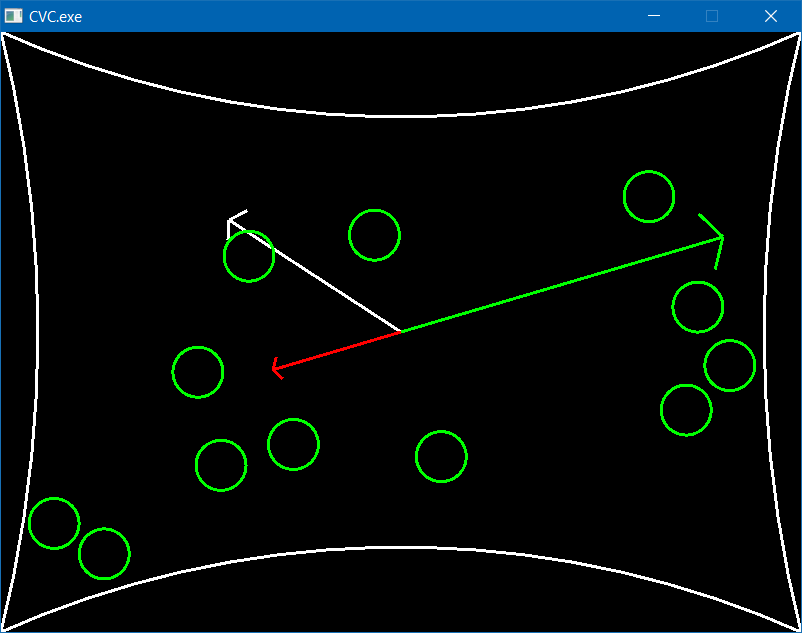Image resolution: width=802 pixels, height=633 pixels.
Task: Click the green circle between the white arrow and green arrow
Action: pyautogui.click(x=374, y=235)
